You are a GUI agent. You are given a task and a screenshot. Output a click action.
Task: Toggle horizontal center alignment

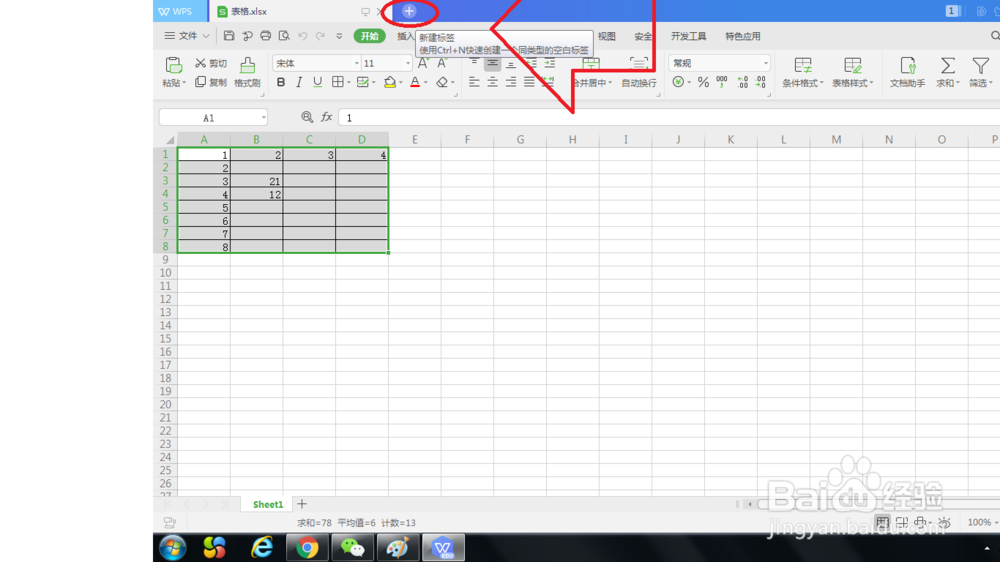[492, 82]
